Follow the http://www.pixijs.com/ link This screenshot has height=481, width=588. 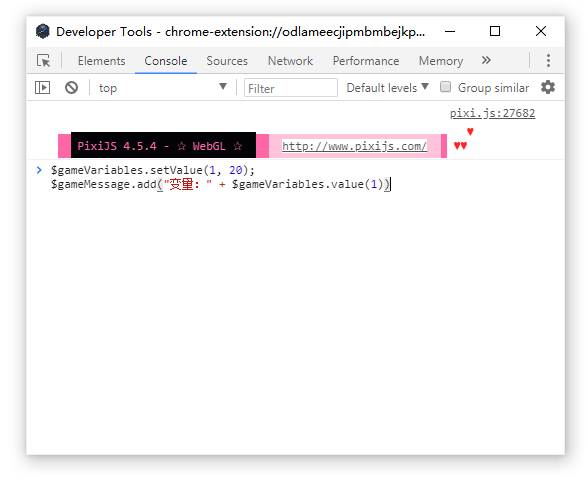354,146
